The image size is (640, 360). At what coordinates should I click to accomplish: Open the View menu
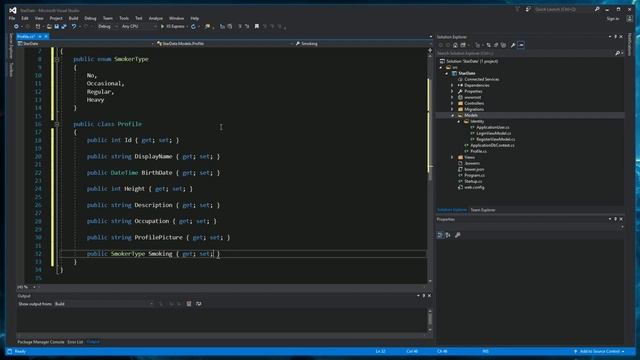pos(39,18)
